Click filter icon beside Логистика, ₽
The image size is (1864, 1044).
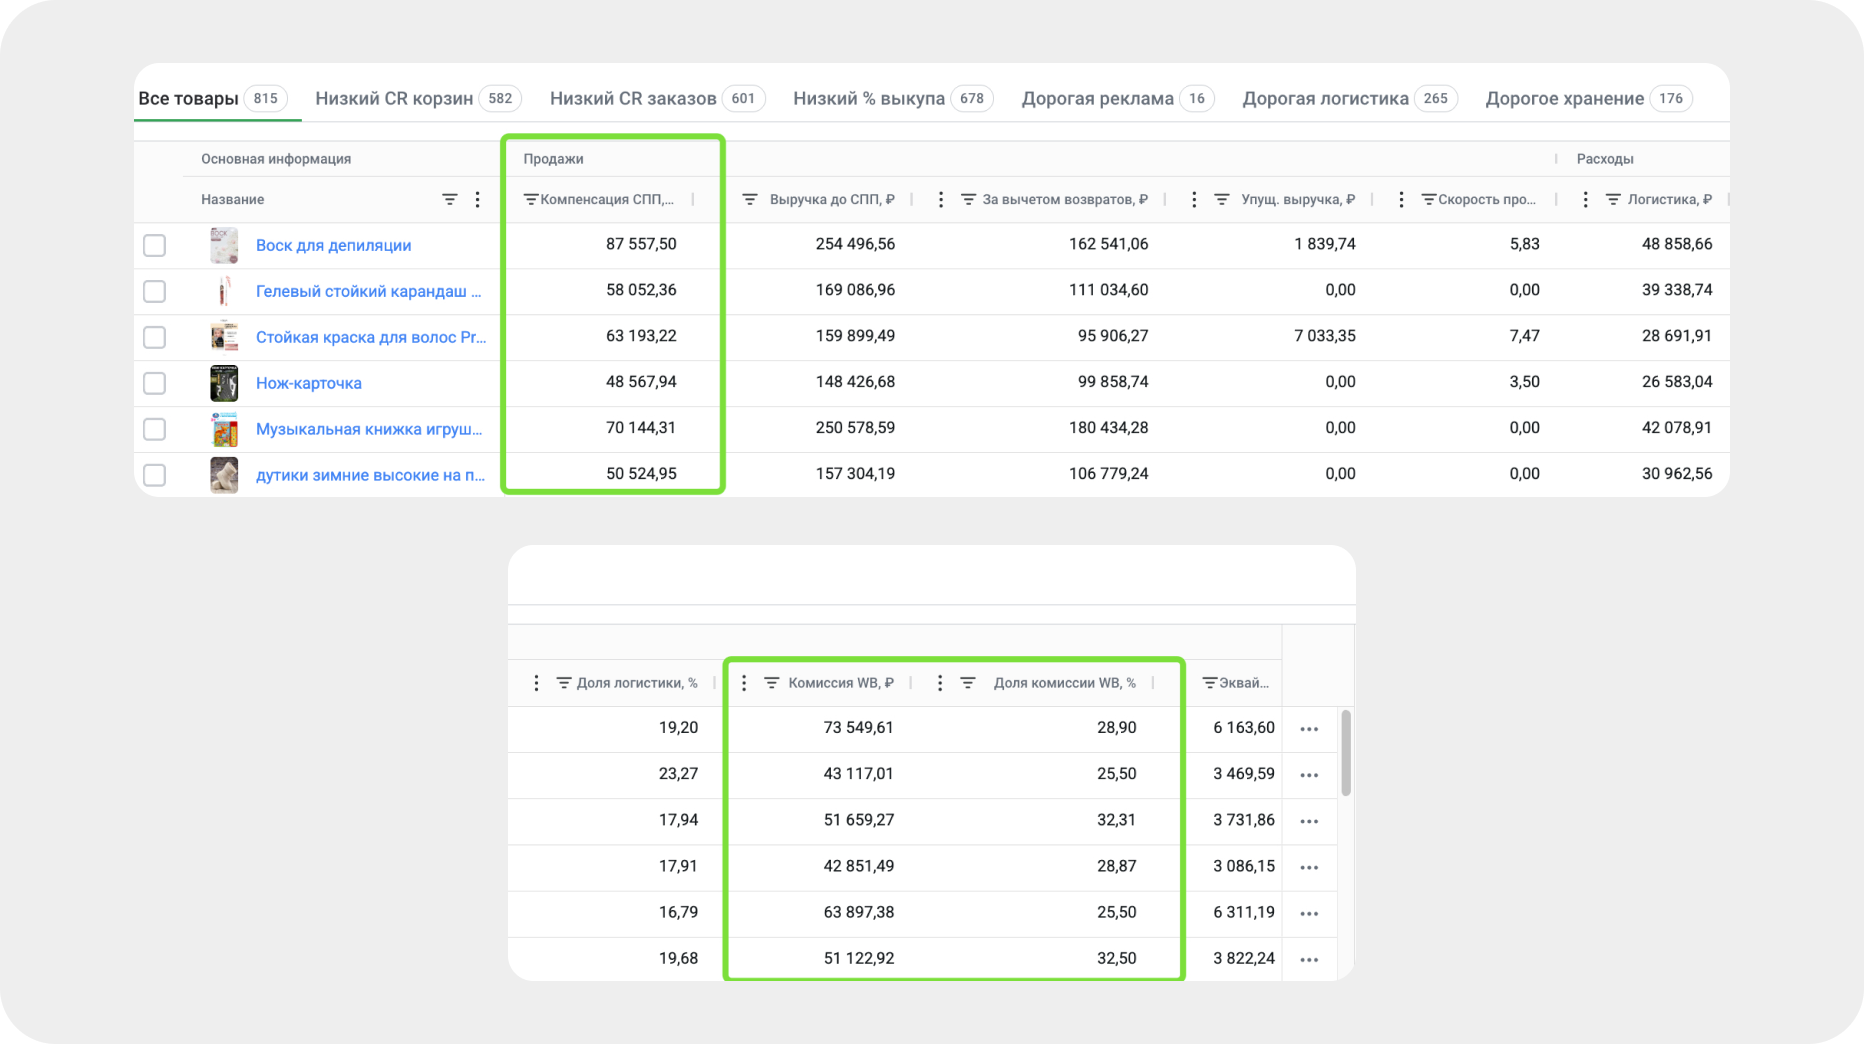click(1613, 200)
